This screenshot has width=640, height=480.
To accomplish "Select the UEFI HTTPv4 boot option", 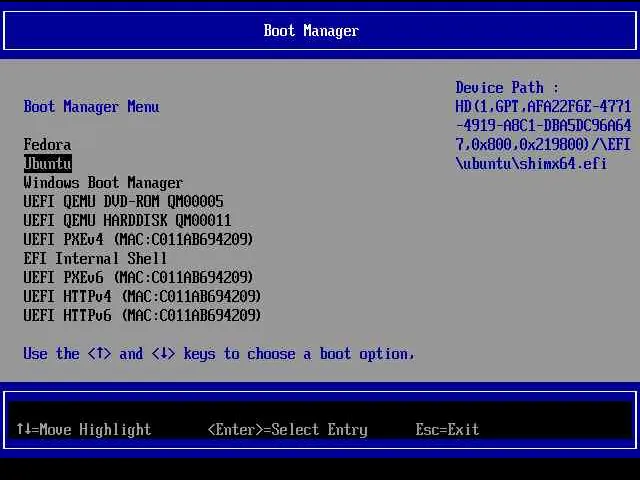I will pos(142,297).
